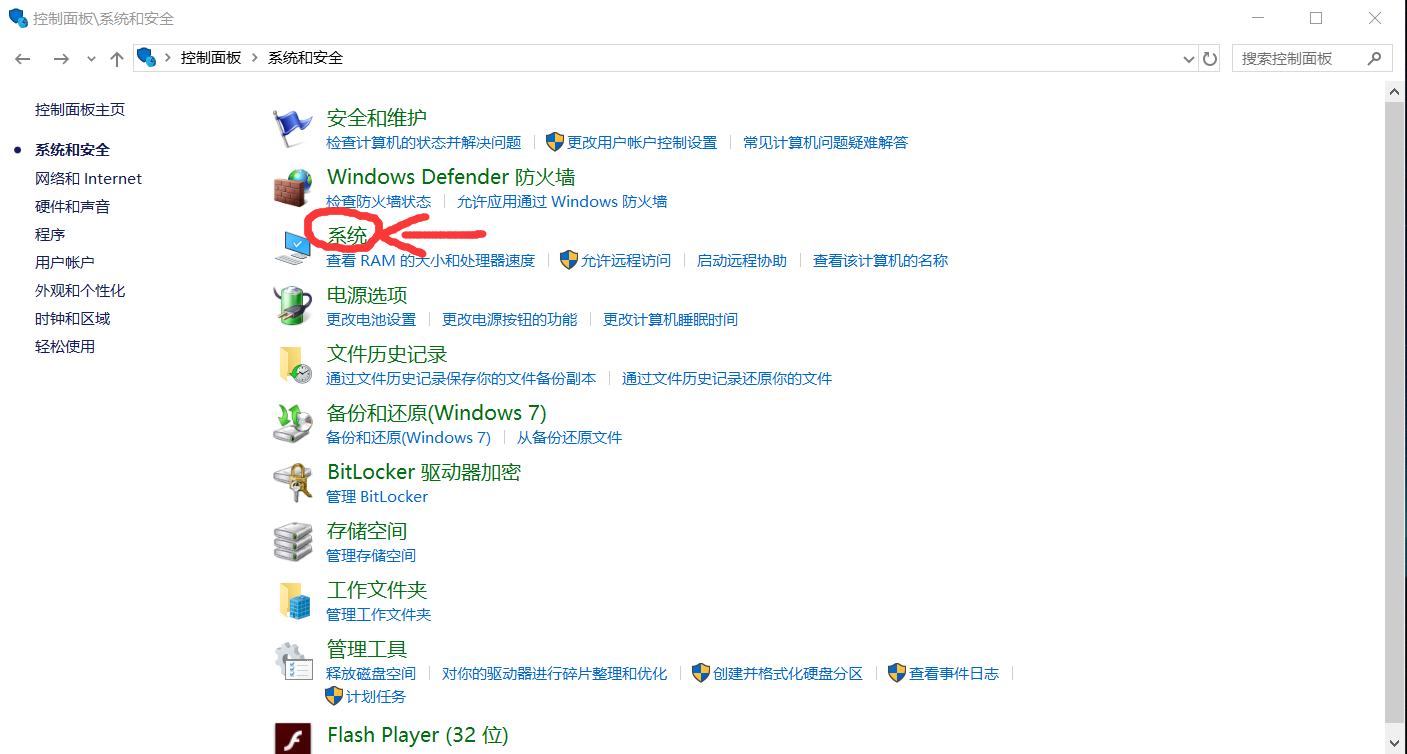Expand the chevron after 控制面板 breadcrumb
1407x754 pixels.
pyautogui.click(x=254, y=58)
